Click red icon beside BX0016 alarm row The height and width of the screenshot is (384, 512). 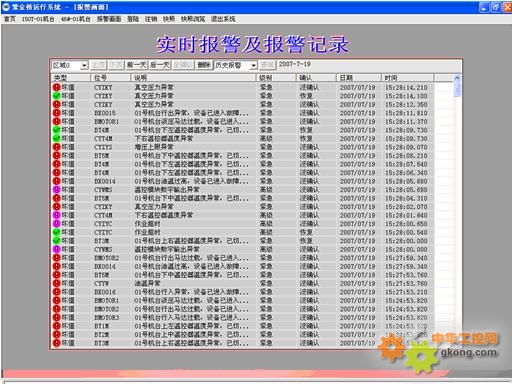click(56, 292)
